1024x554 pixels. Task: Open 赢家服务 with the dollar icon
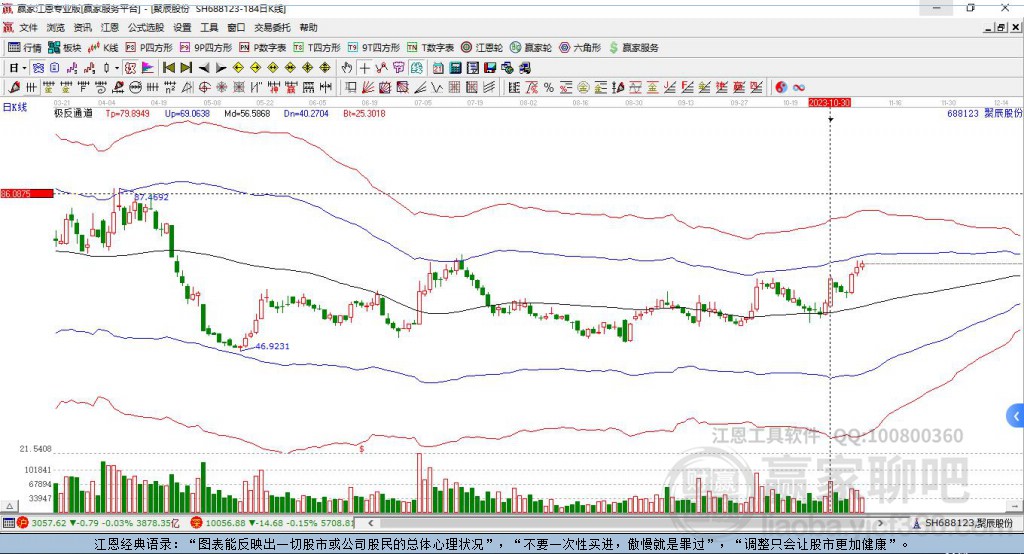coord(633,48)
